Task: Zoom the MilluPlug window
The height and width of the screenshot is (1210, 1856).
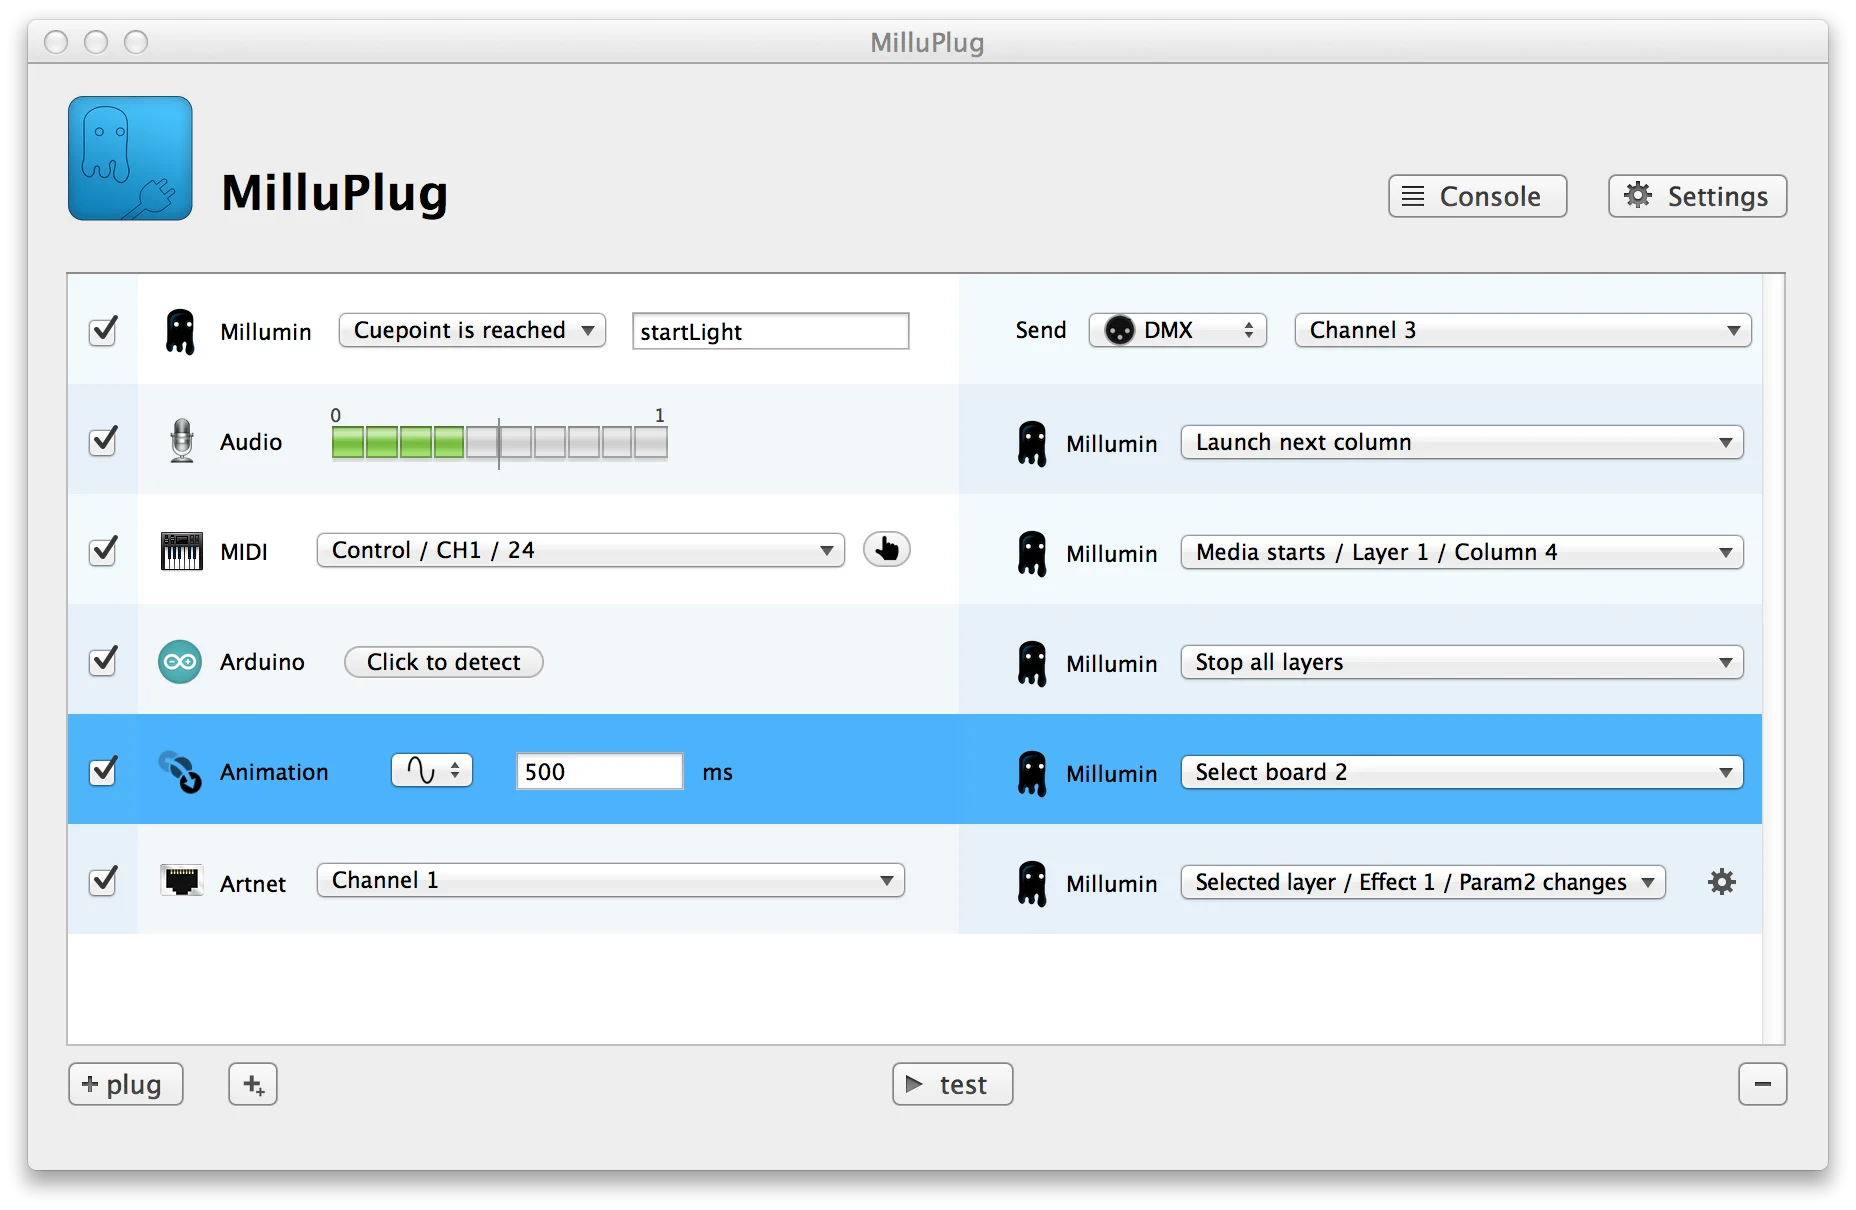Action: click(136, 42)
